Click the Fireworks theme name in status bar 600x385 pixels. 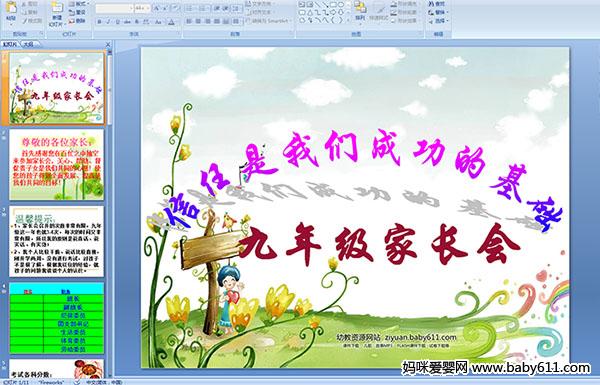pyautogui.click(x=52, y=382)
